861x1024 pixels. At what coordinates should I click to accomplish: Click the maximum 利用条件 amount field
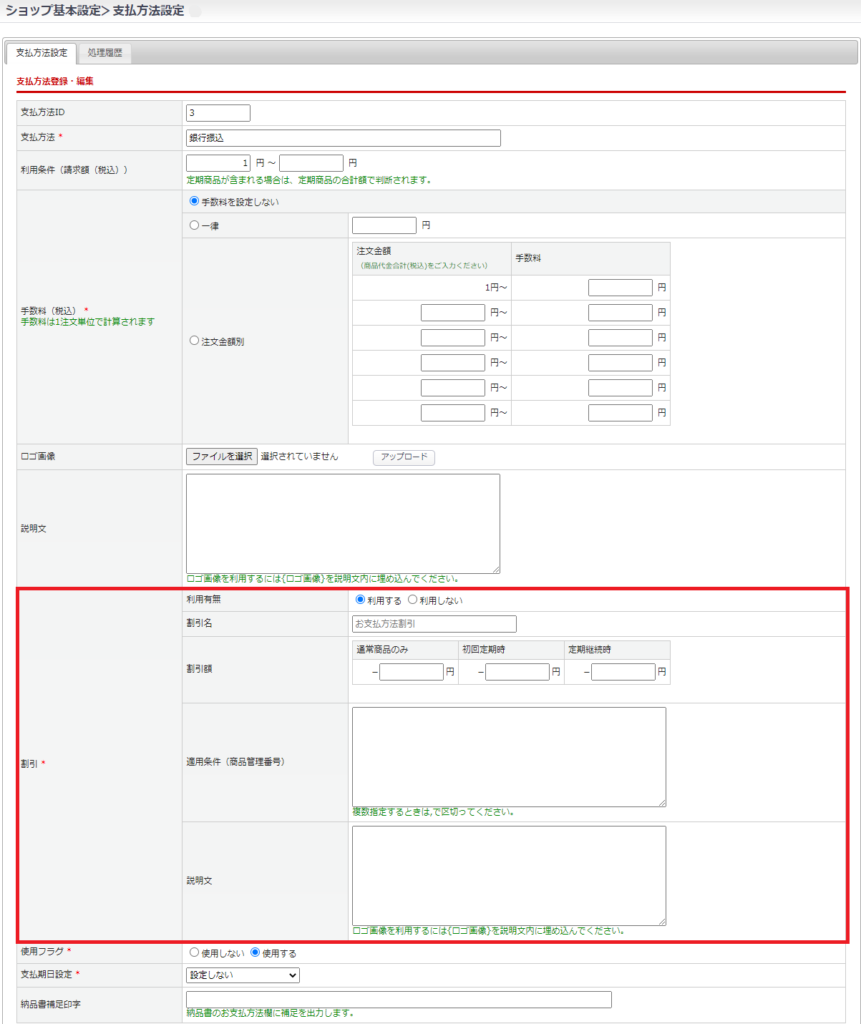(x=312, y=163)
